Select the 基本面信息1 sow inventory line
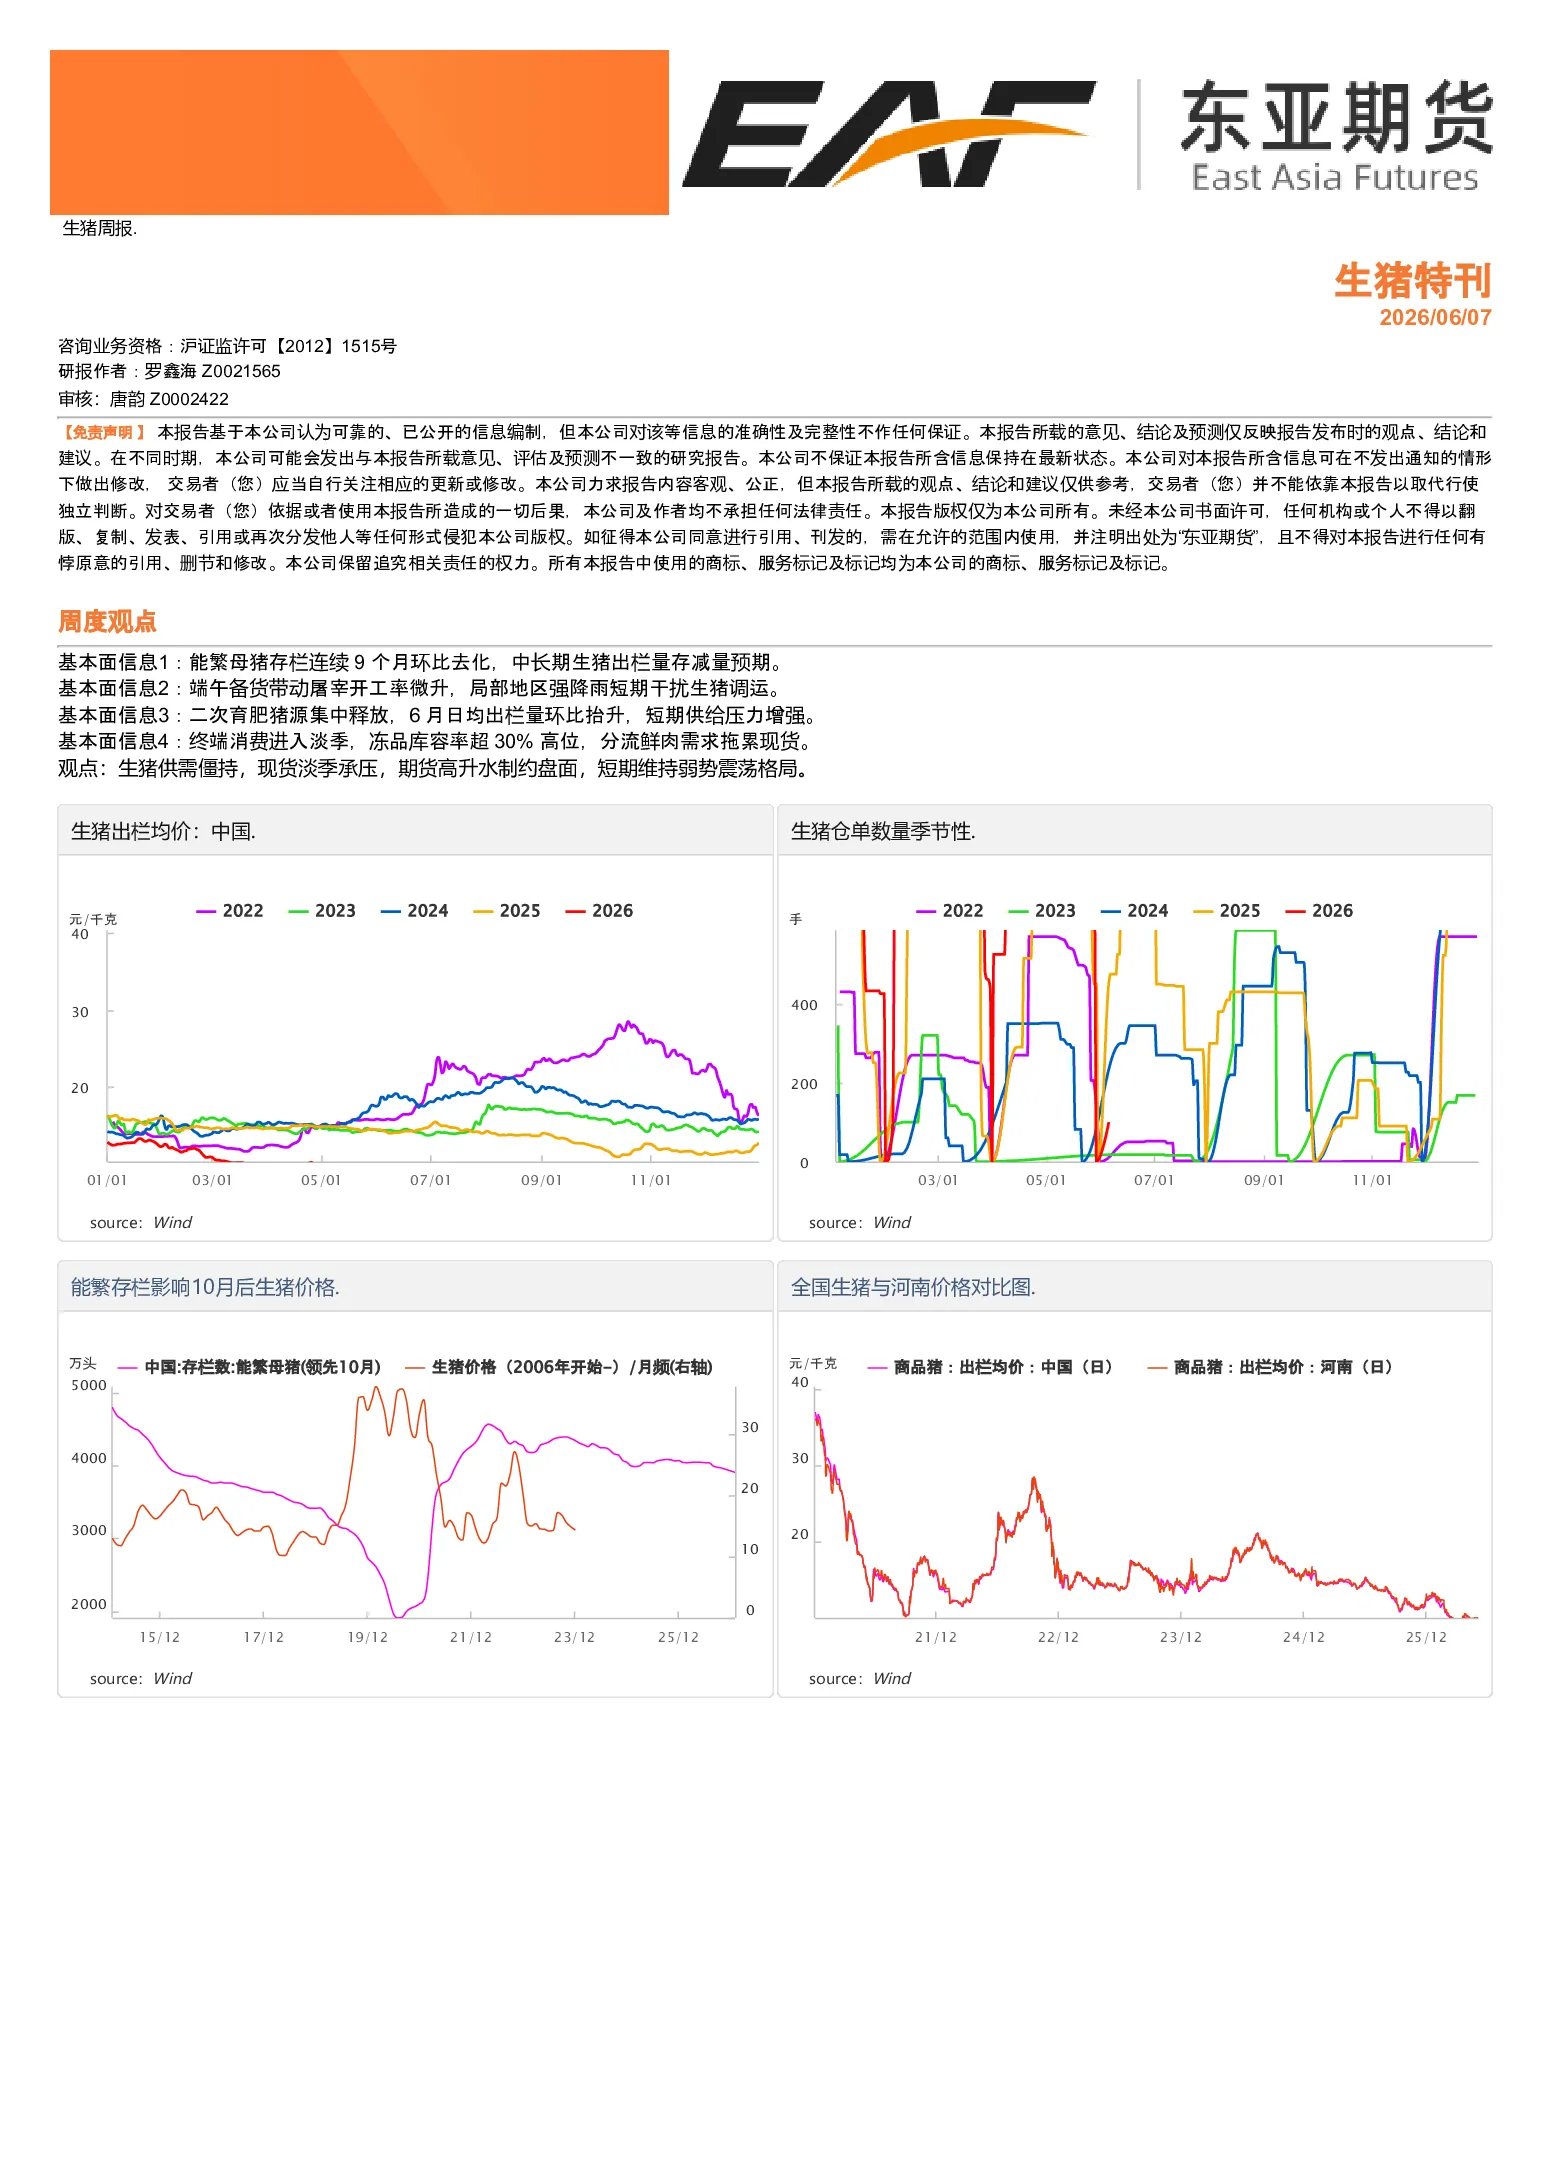Image resolution: width=1550 pixels, height=2172 pixels. pyautogui.click(x=423, y=662)
